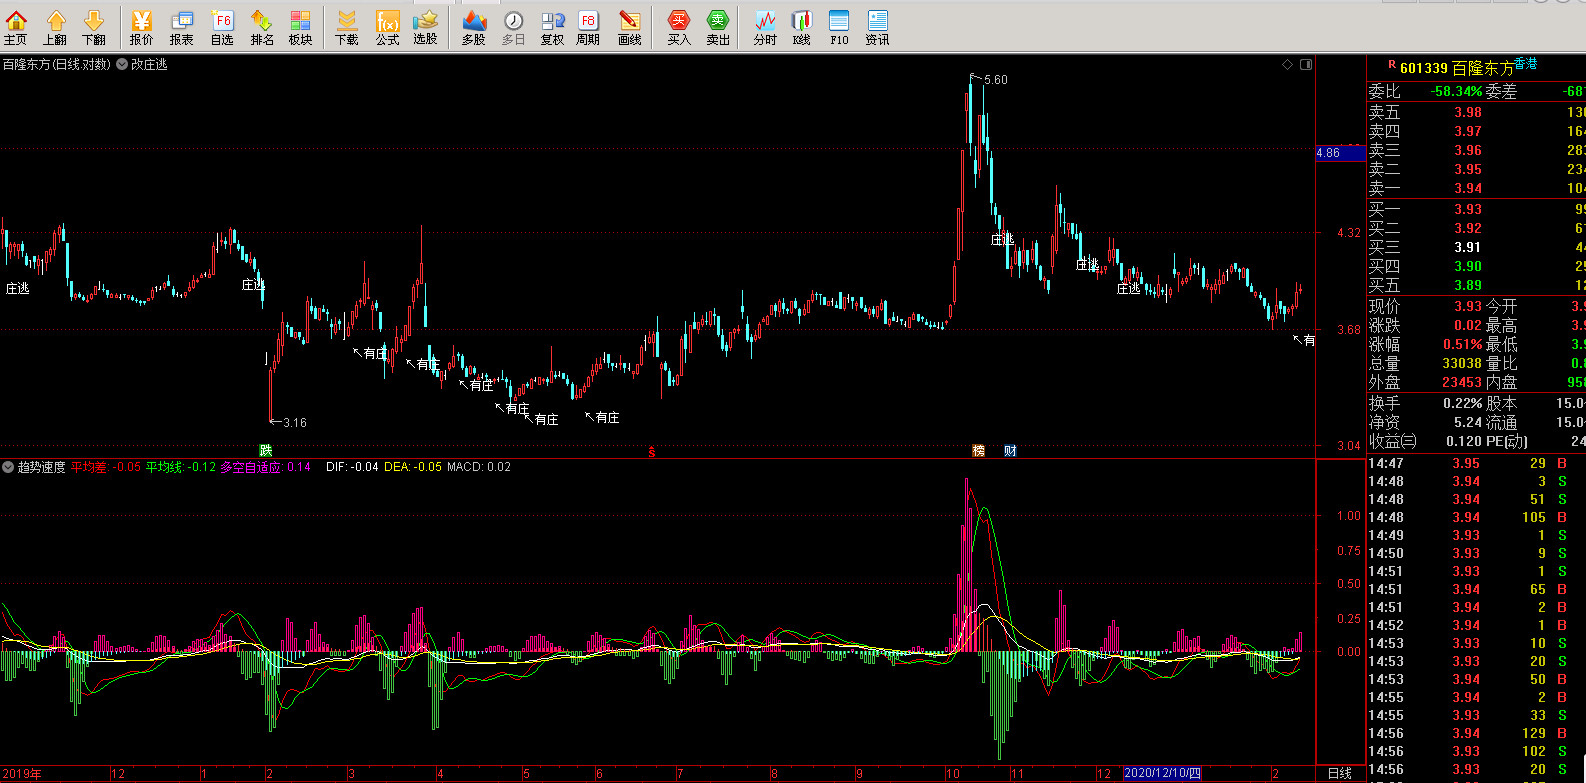The image size is (1586, 783).
Task: Switch to K线 candlestick chart
Action: coord(802,27)
